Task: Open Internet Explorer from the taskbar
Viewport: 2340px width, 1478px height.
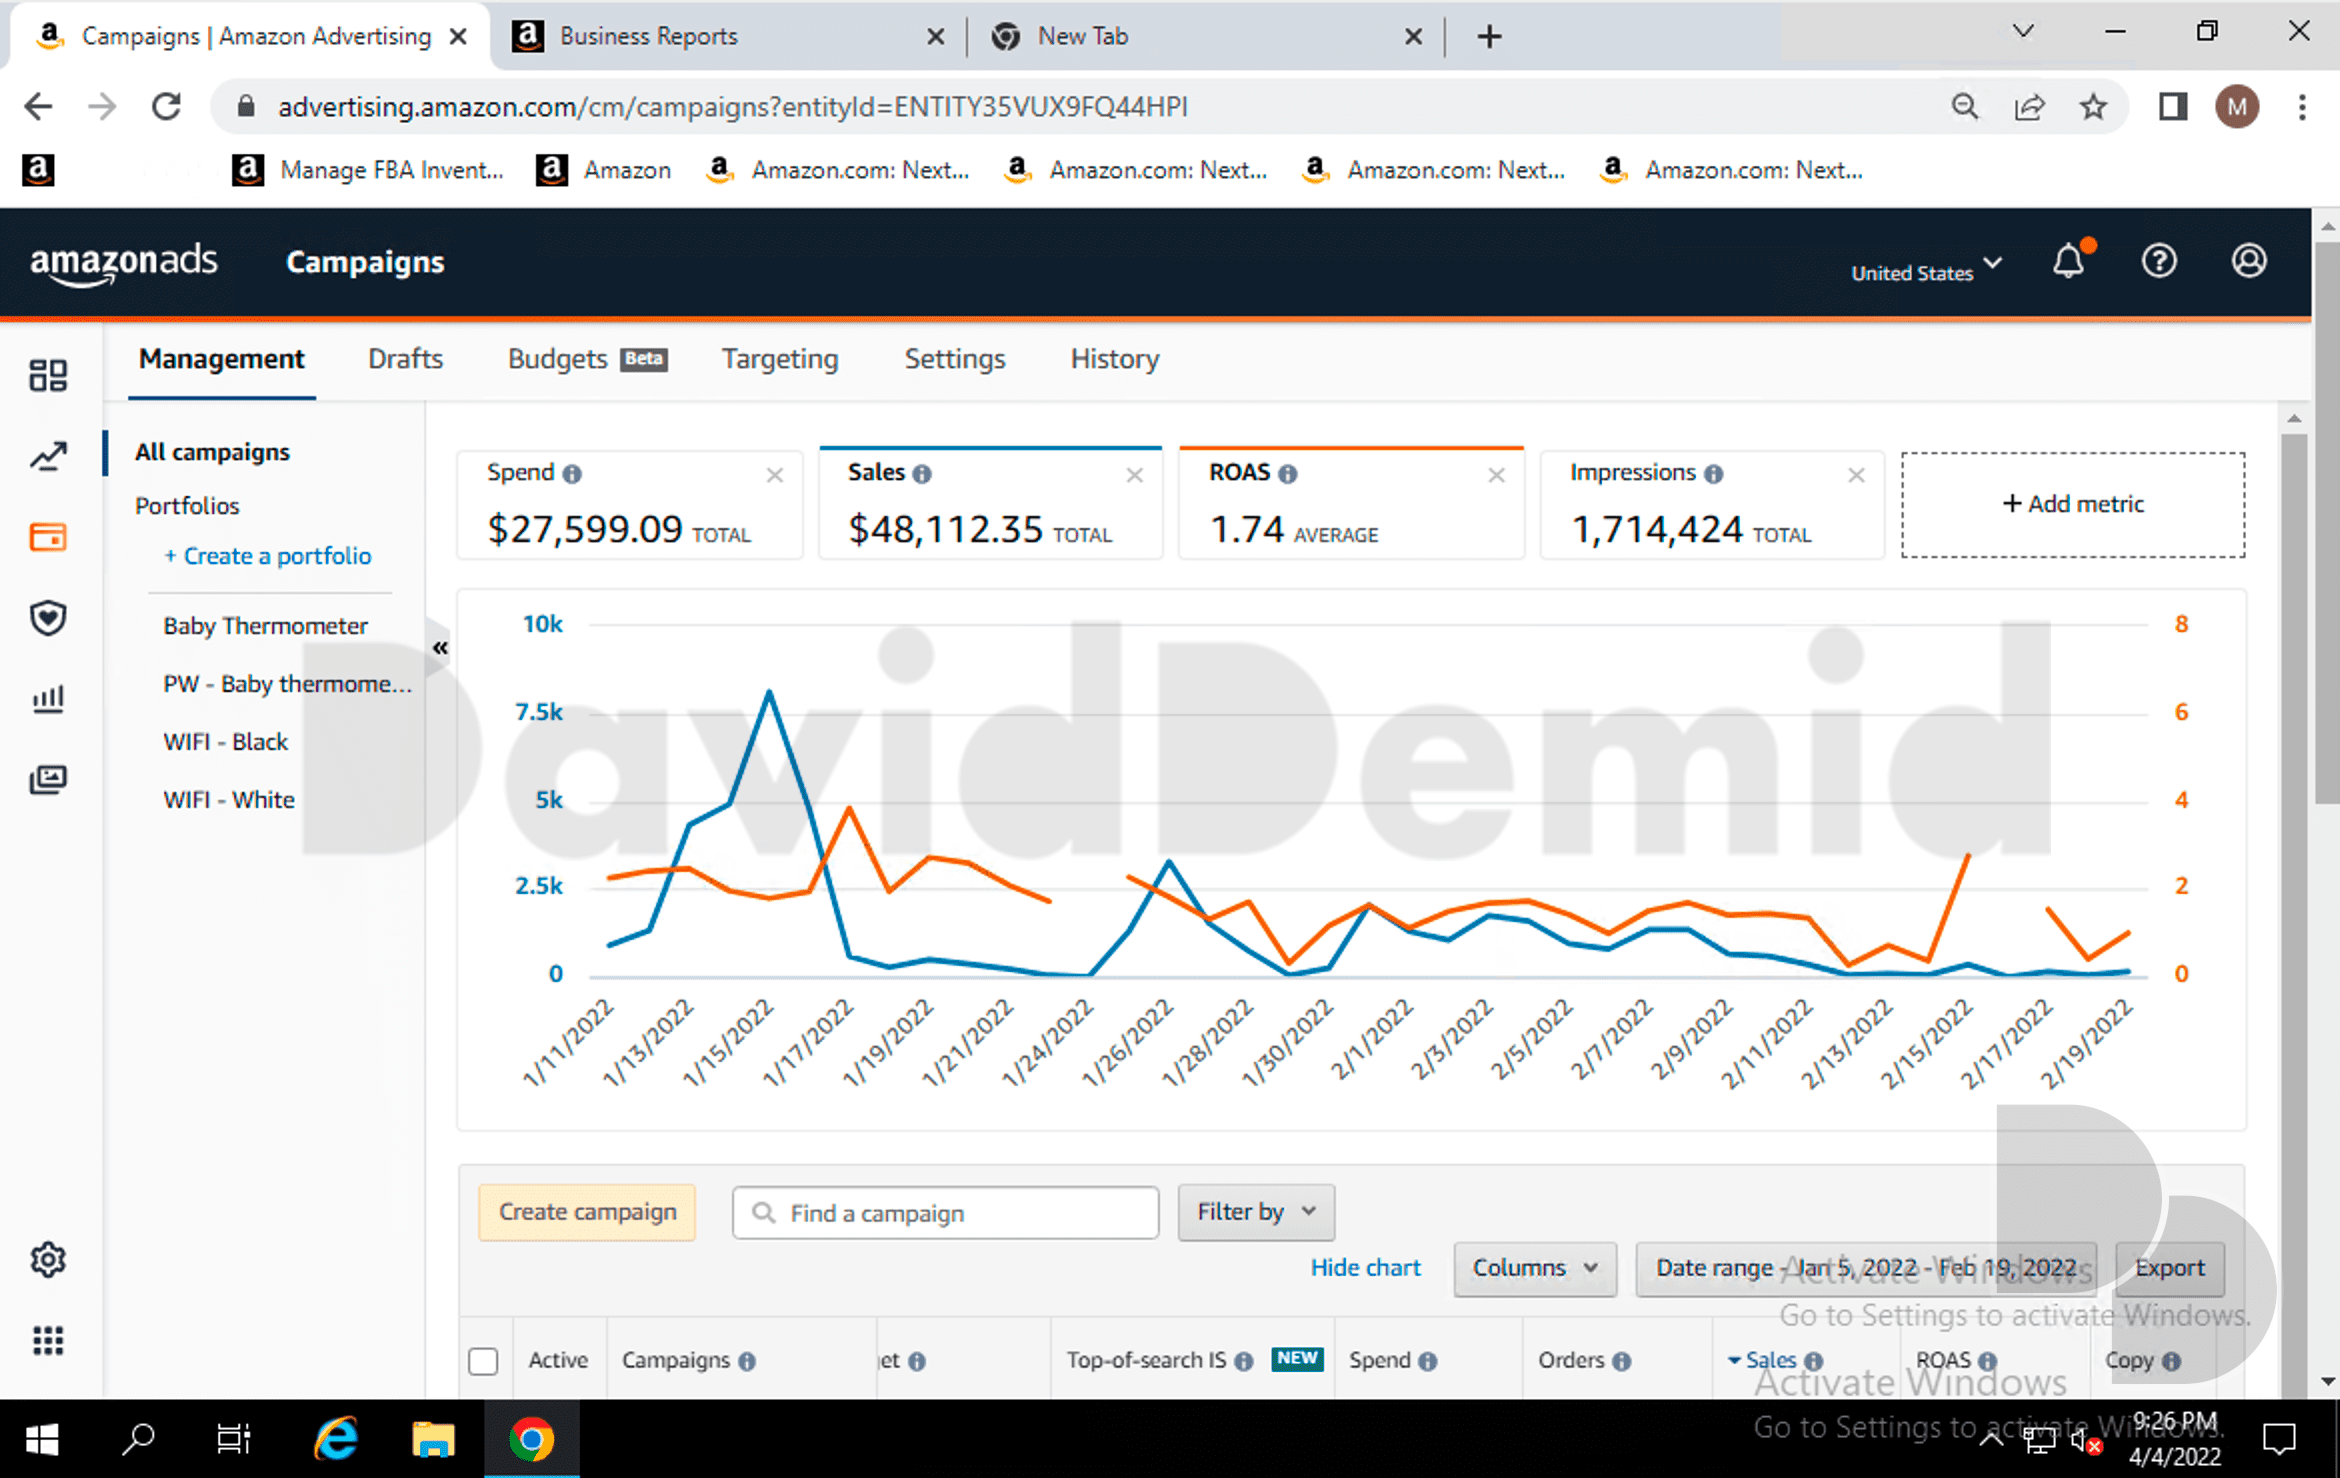Action: pos(335,1439)
